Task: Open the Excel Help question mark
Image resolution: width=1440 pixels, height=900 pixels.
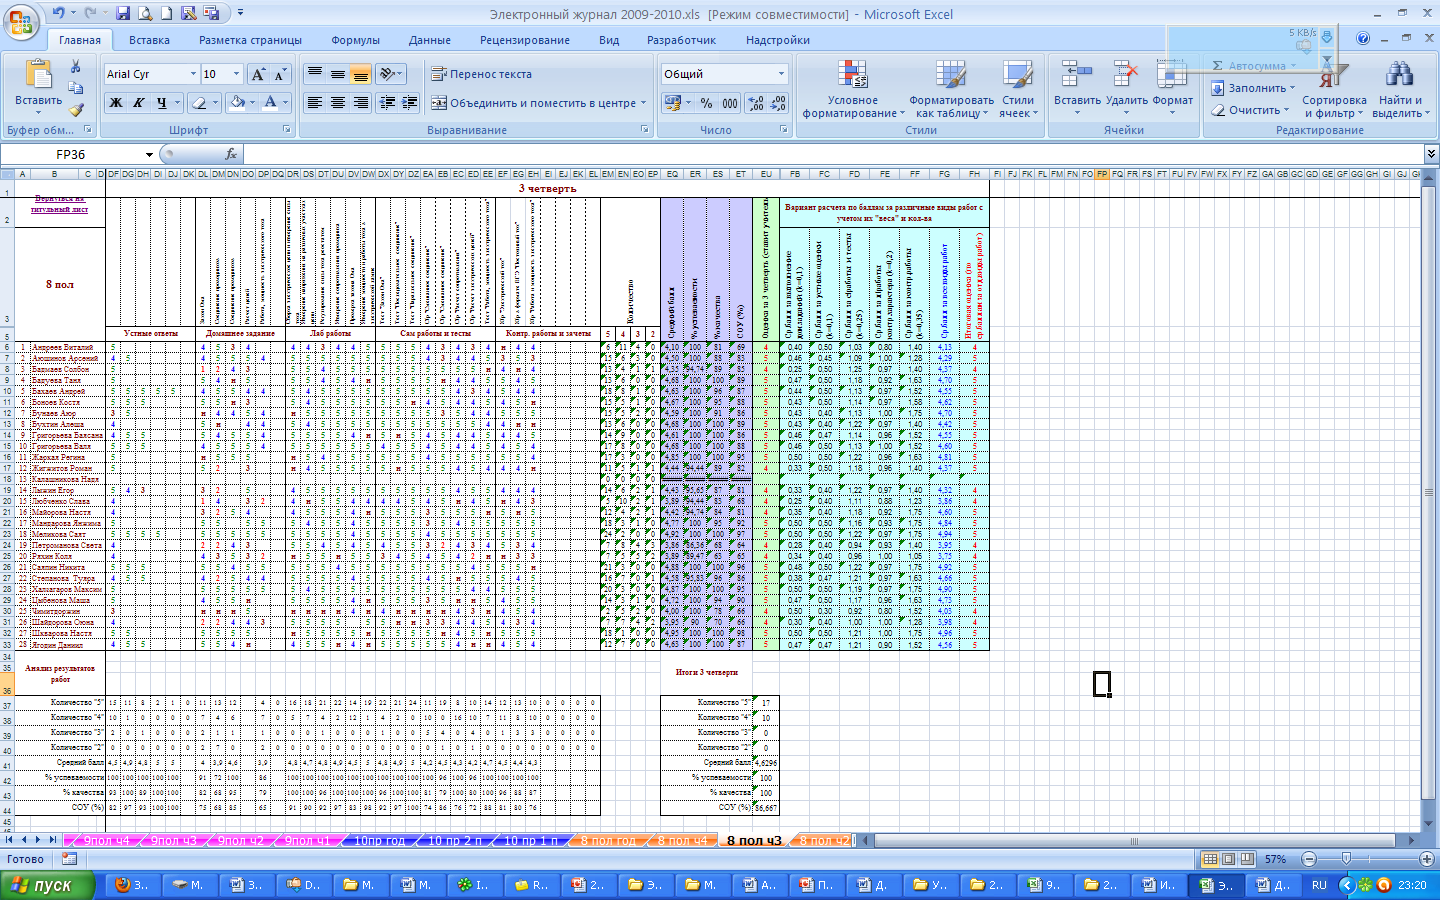Action: (x=1363, y=39)
